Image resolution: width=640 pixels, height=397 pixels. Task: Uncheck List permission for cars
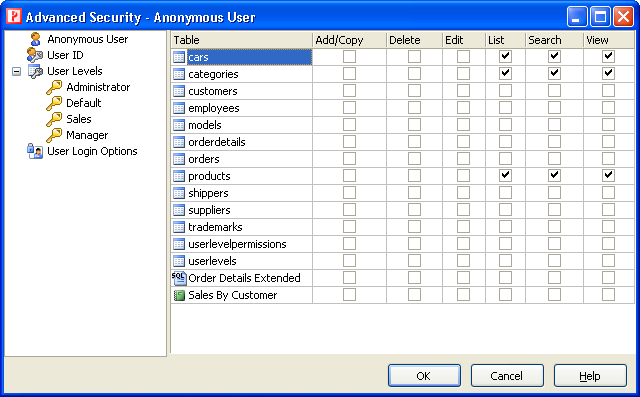pos(505,56)
